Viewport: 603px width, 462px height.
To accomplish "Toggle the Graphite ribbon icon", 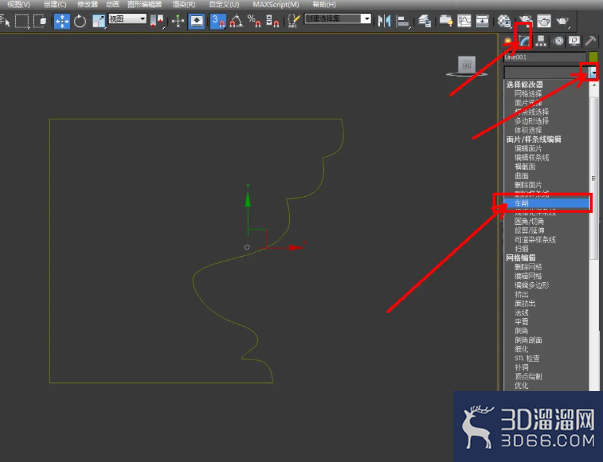I will 446,21.
